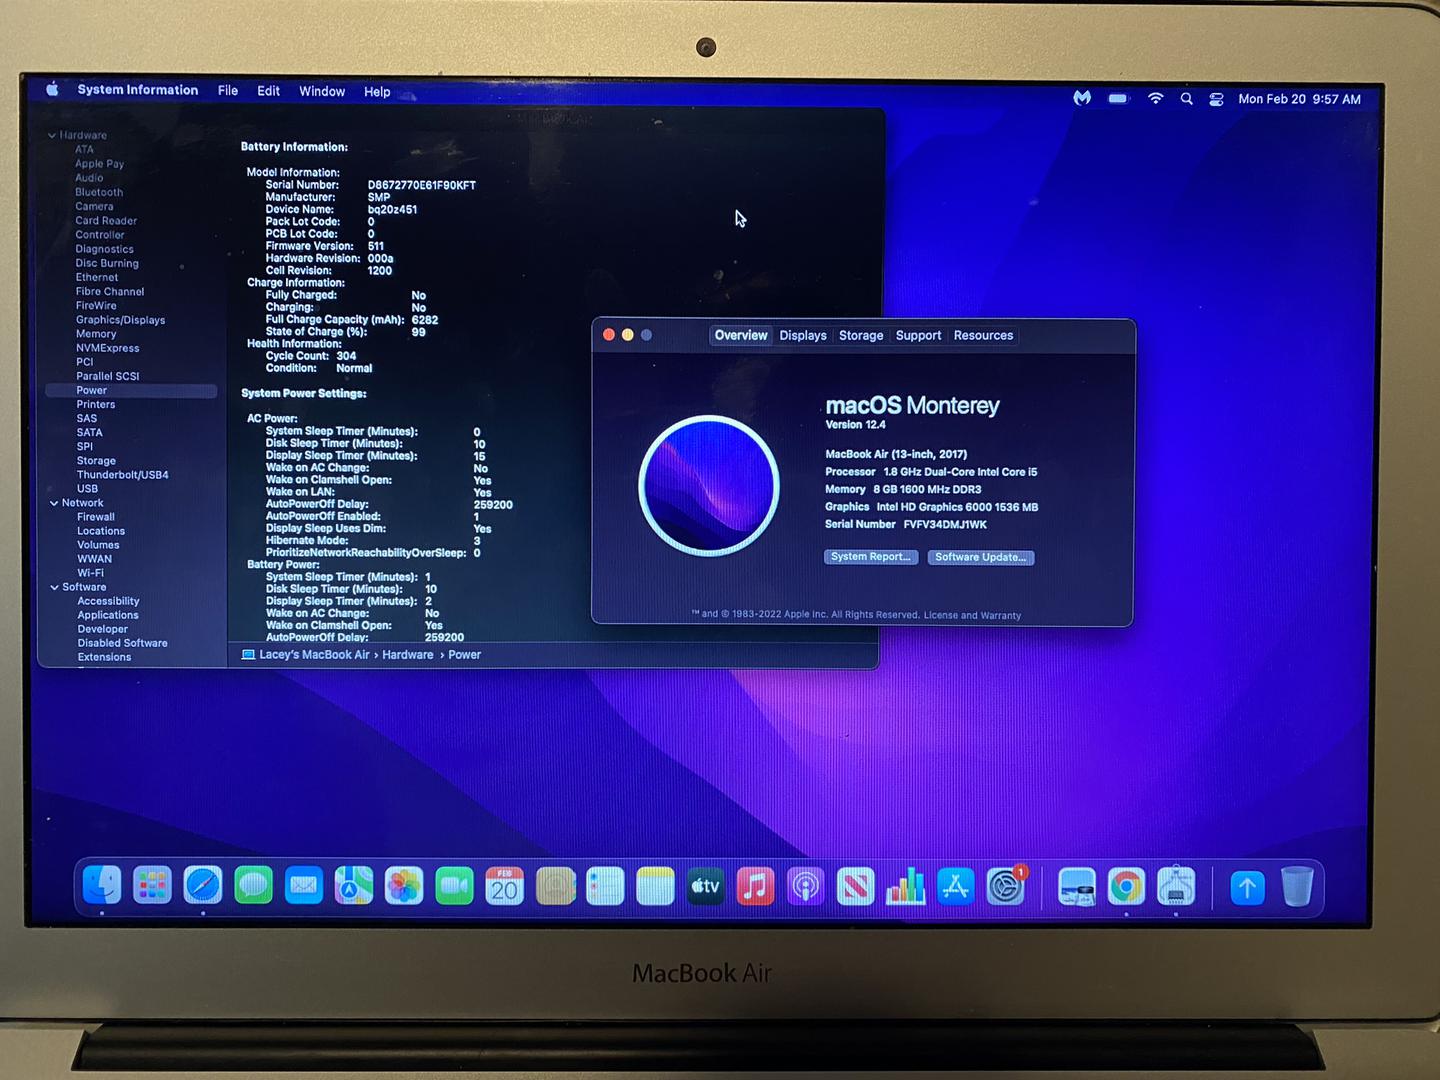Open News from the dock
Viewport: 1440px width, 1080px height.
(855, 886)
